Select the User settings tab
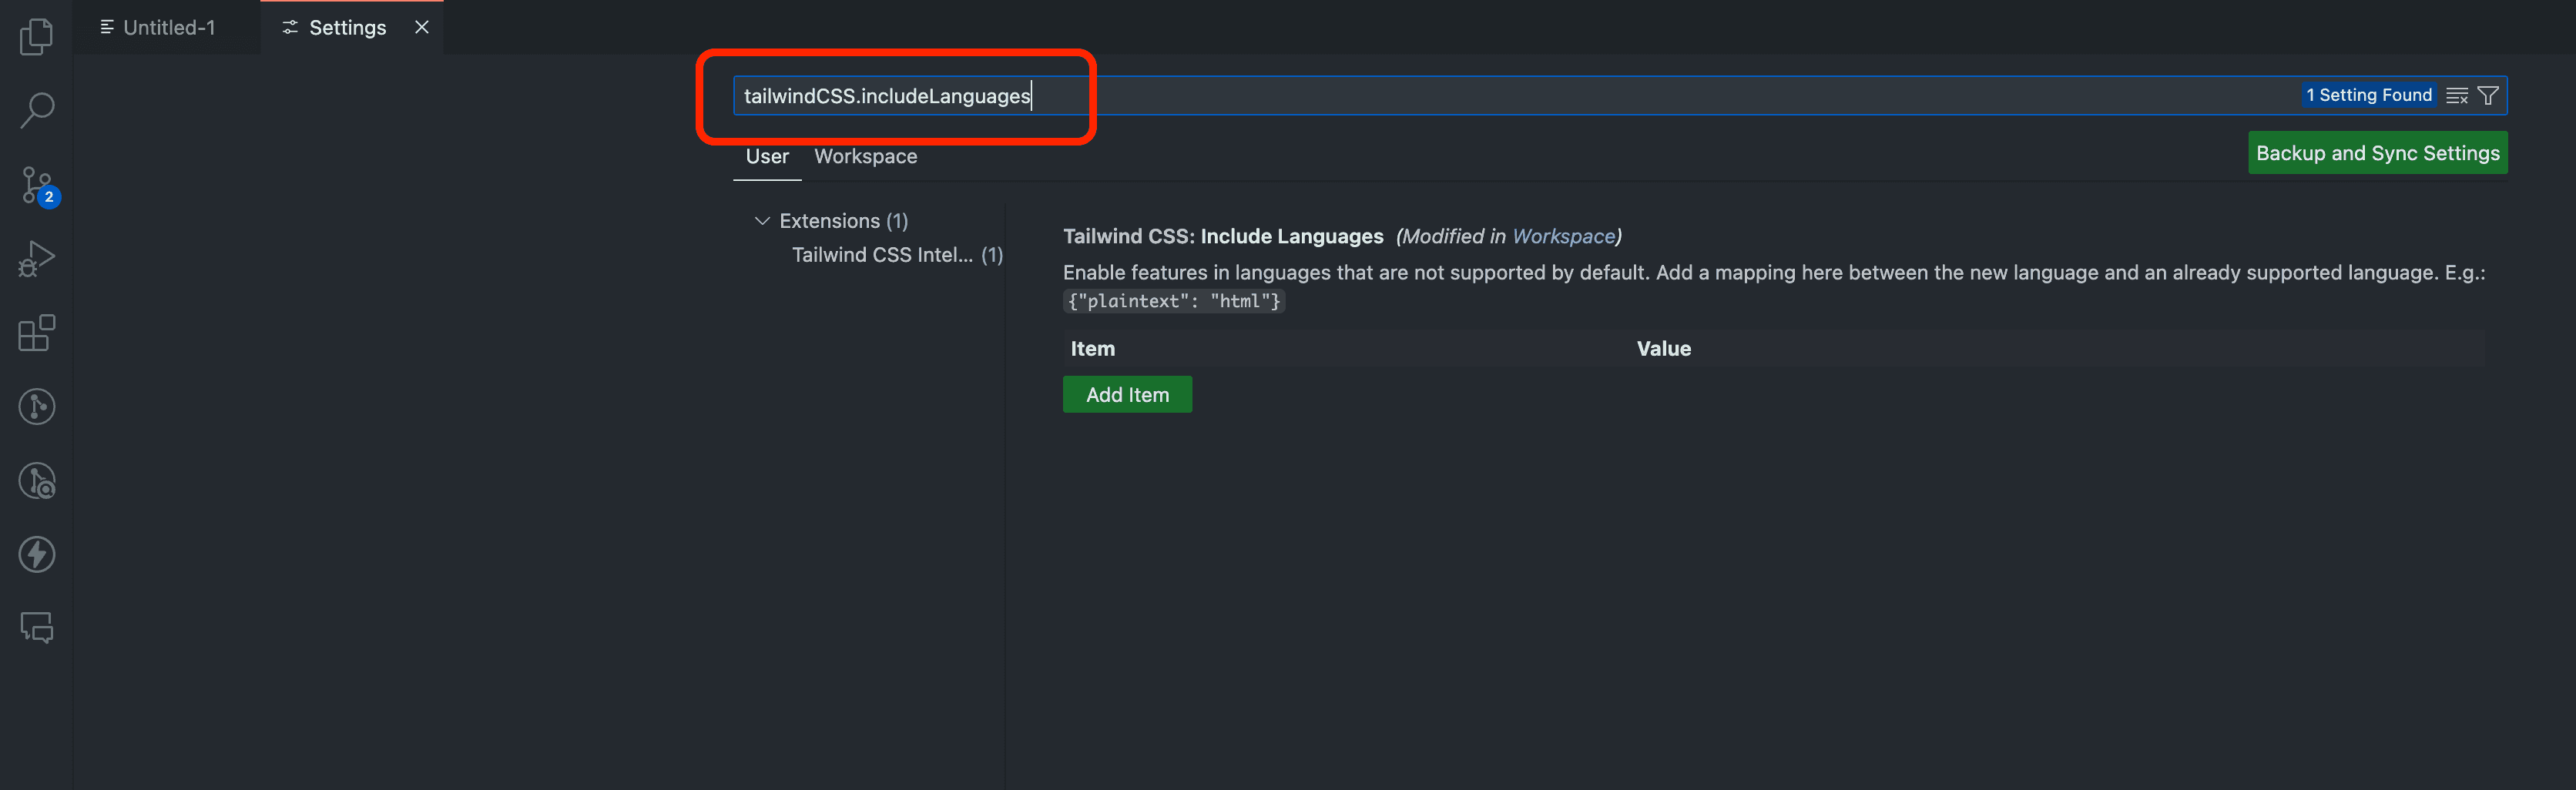 tap(767, 156)
